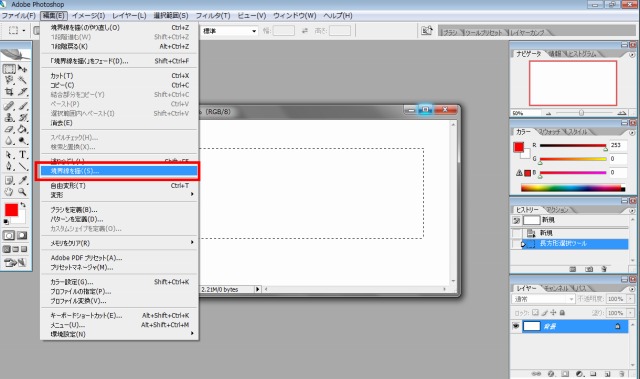Reset to default foreground/background colors
640x379 pixels.
[6, 222]
